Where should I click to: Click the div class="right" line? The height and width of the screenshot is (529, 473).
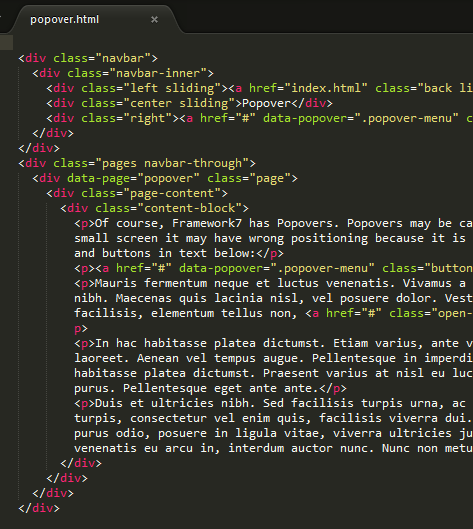point(260,118)
